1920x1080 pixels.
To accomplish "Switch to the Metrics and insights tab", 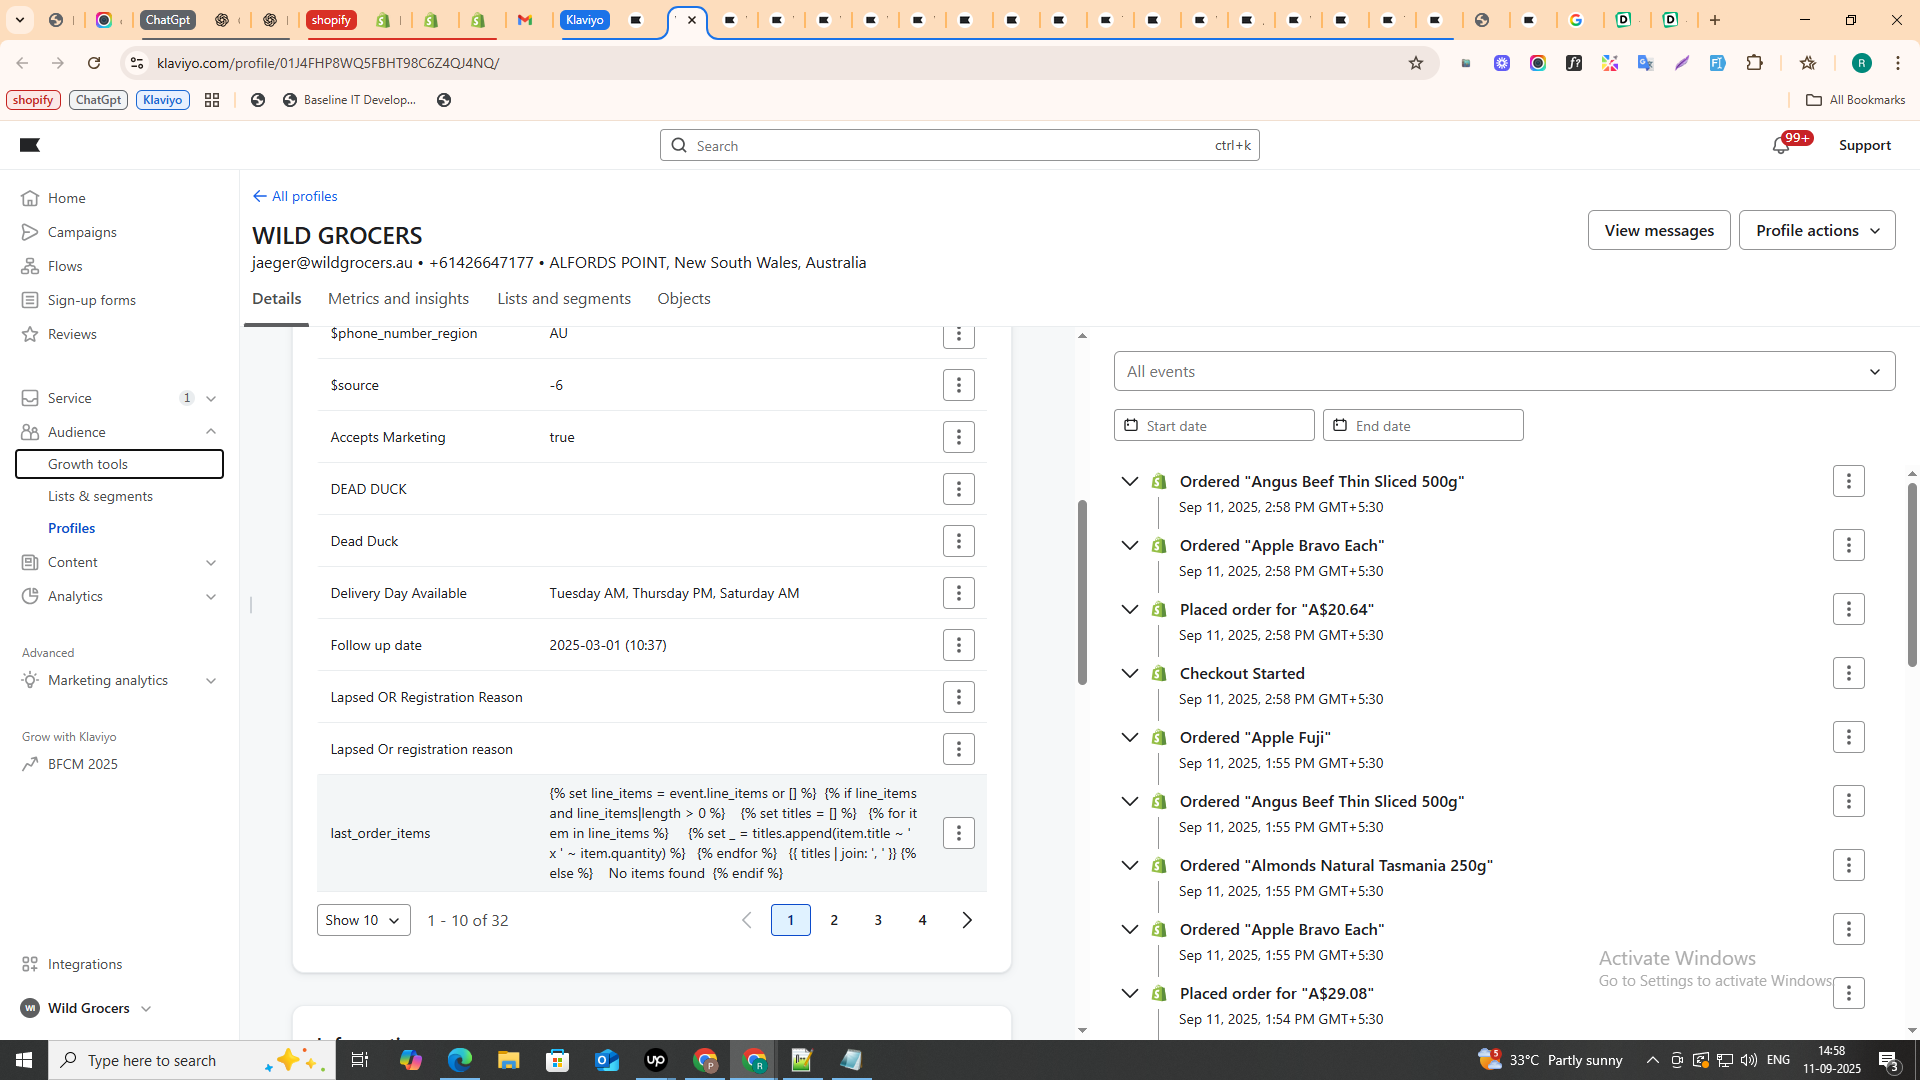I will (398, 298).
